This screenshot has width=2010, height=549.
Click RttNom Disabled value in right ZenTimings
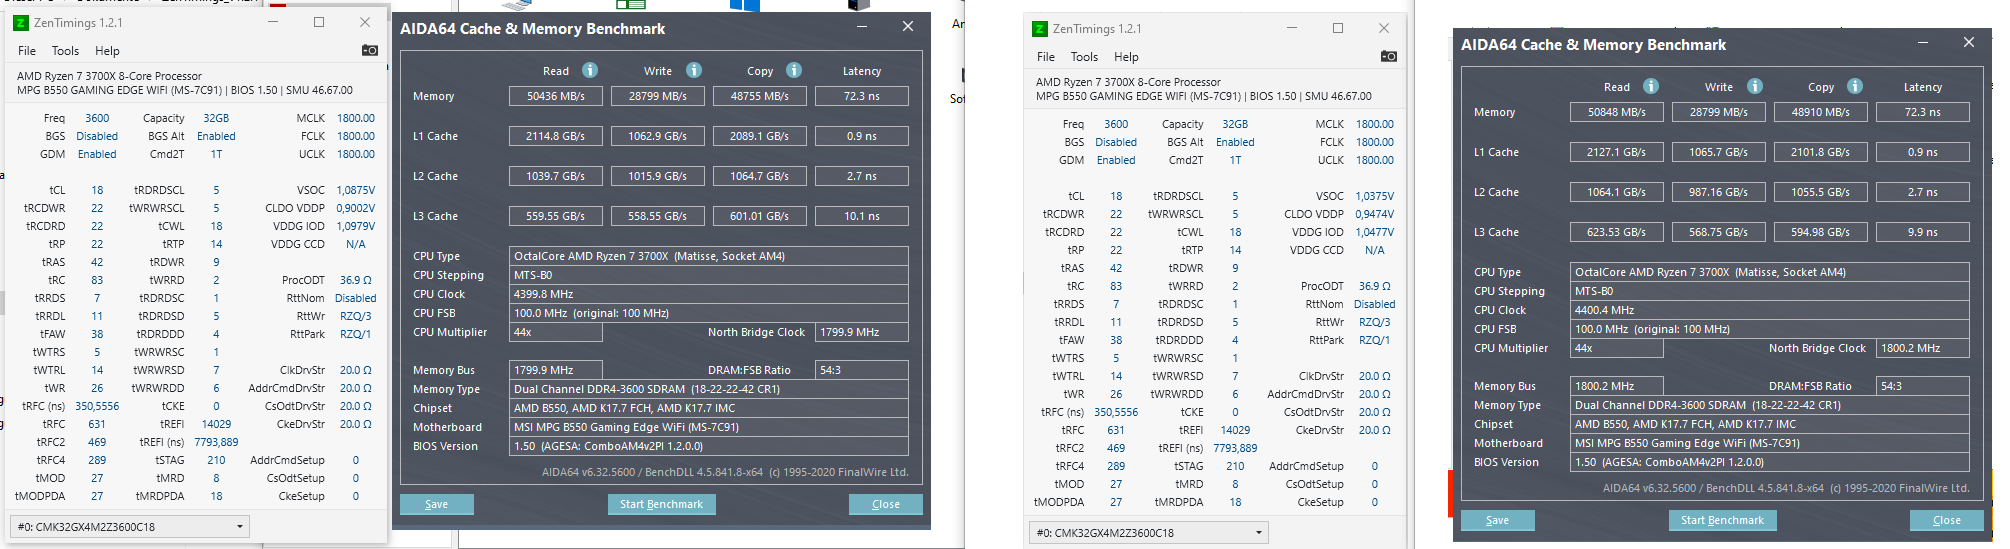(x=1375, y=304)
